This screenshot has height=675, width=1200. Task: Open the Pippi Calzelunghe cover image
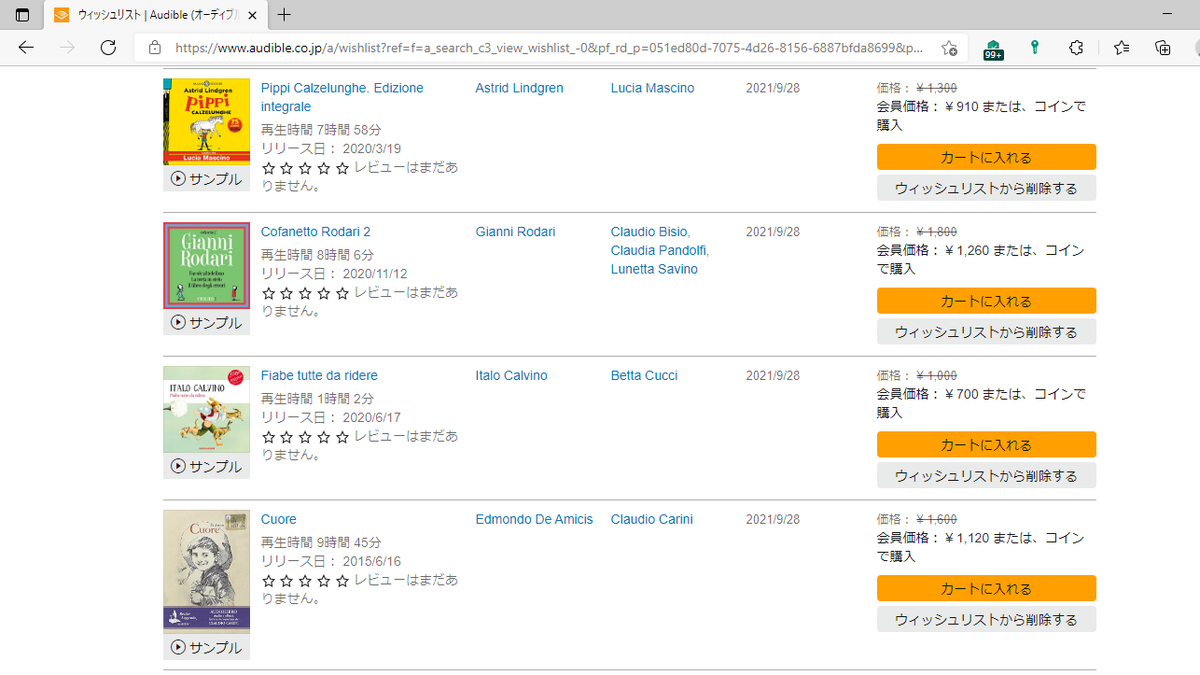(207, 122)
